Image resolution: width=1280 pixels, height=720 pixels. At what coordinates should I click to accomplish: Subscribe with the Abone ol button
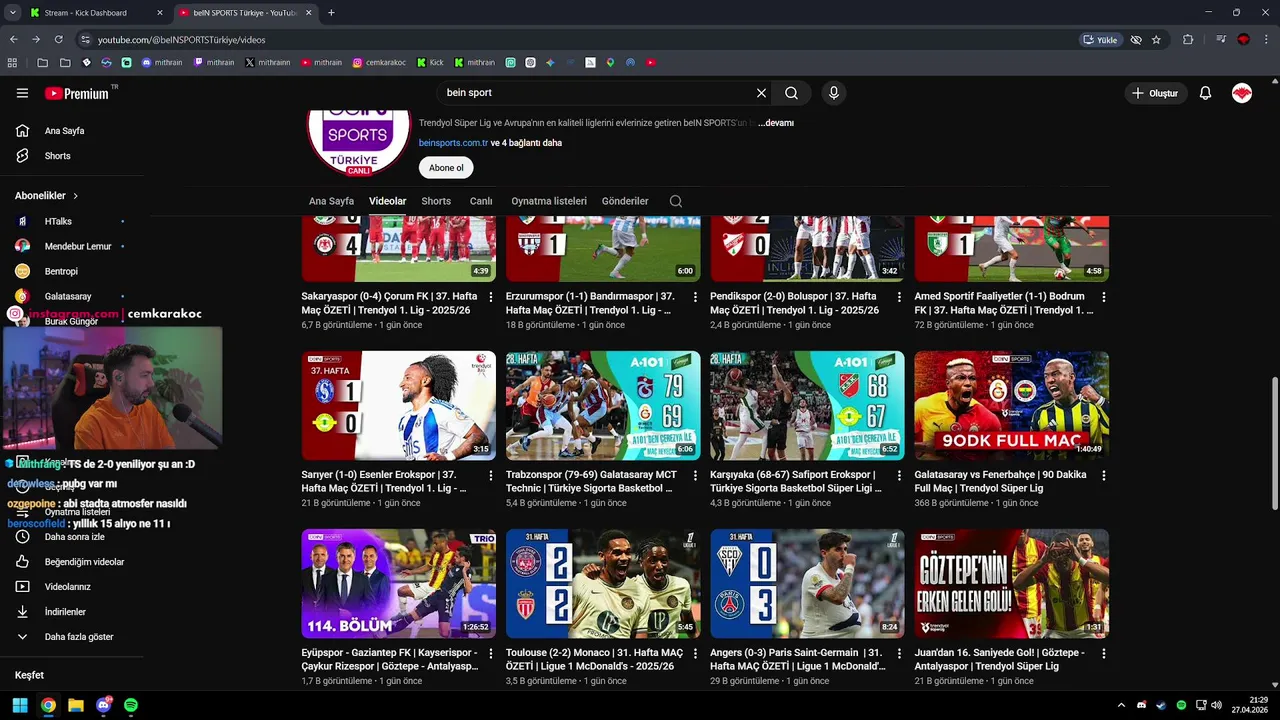446,168
